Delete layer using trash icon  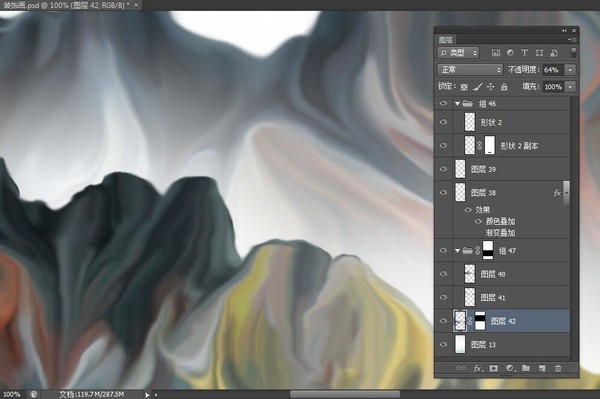[x=558, y=368]
